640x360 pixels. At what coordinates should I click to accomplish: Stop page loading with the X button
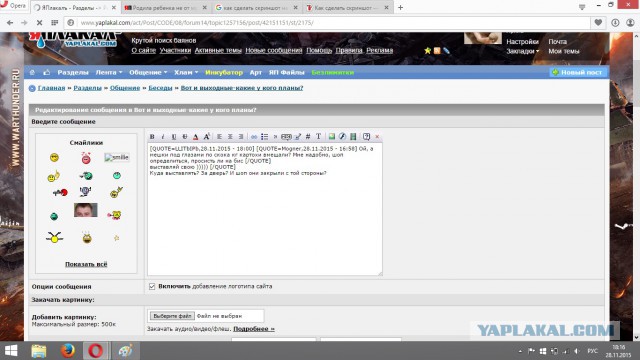coord(39,22)
